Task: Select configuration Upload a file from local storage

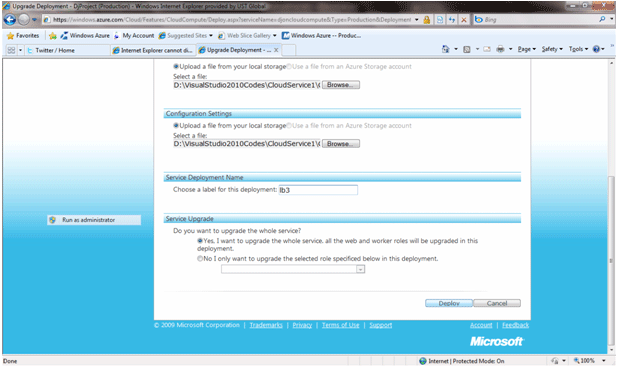Action: pos(176,125)
